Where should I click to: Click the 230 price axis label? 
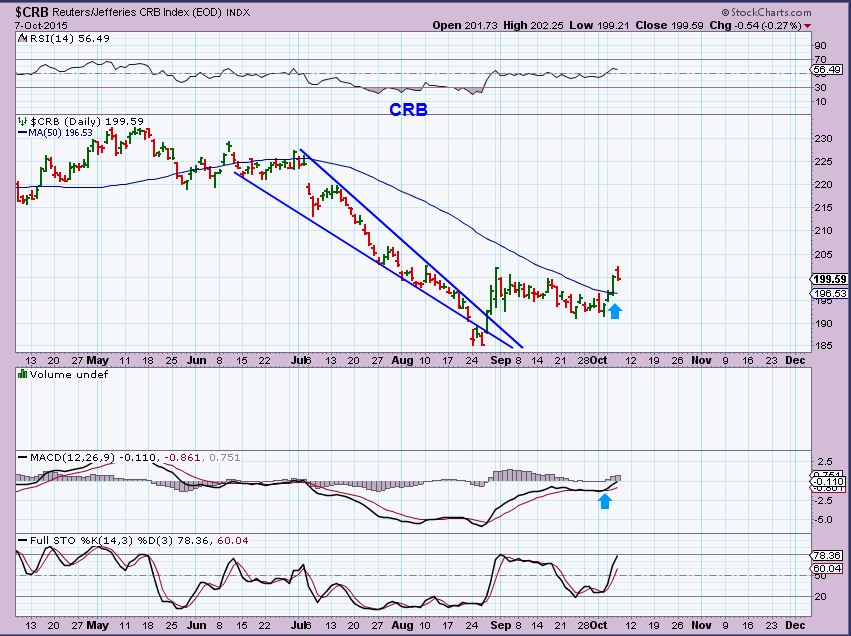(823, 138)
